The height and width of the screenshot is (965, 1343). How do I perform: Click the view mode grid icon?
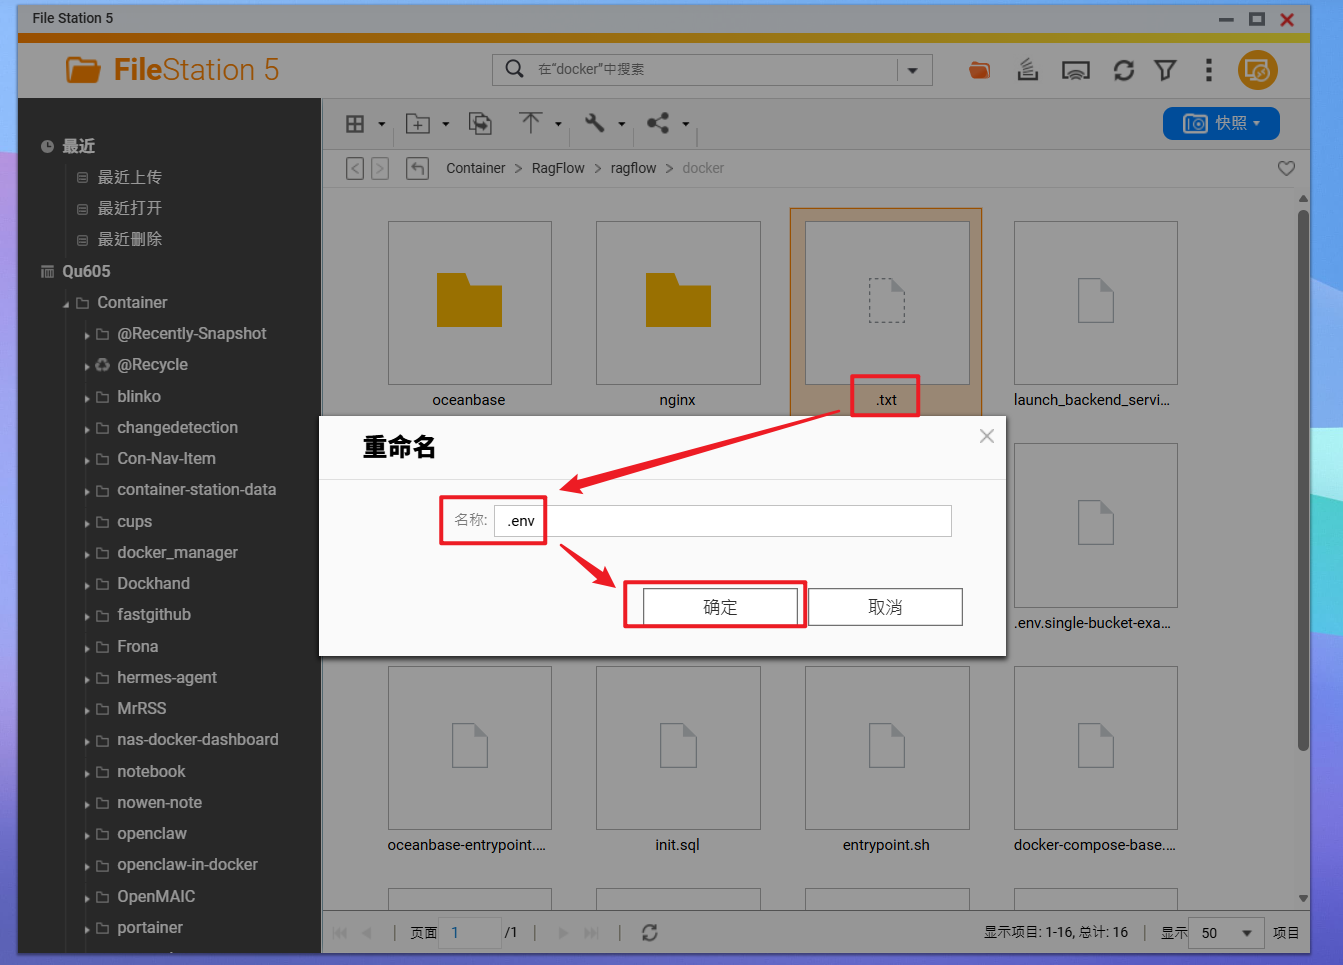pos(355,124)
